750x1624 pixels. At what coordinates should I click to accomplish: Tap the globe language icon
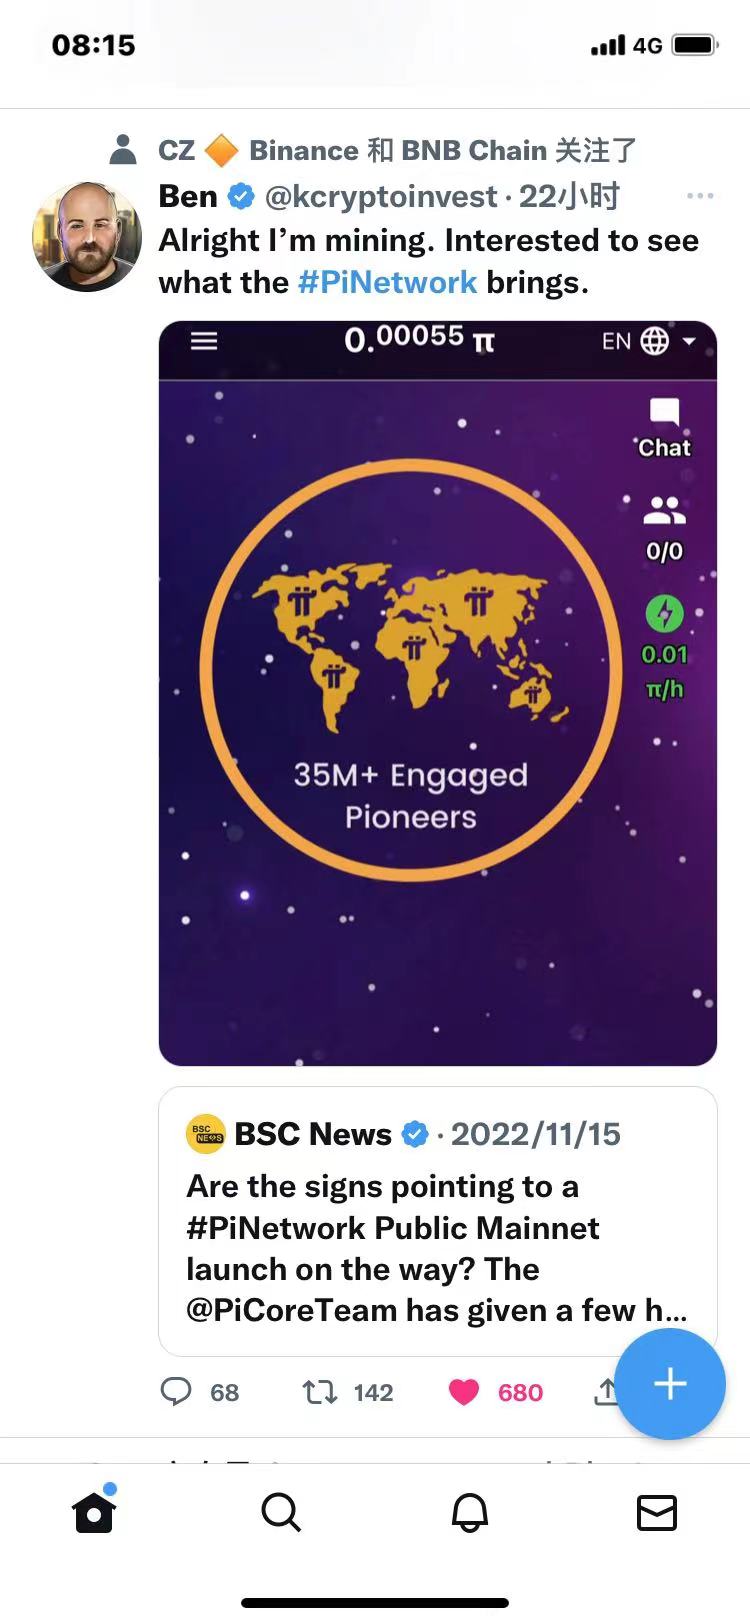[x=654, y=341]
